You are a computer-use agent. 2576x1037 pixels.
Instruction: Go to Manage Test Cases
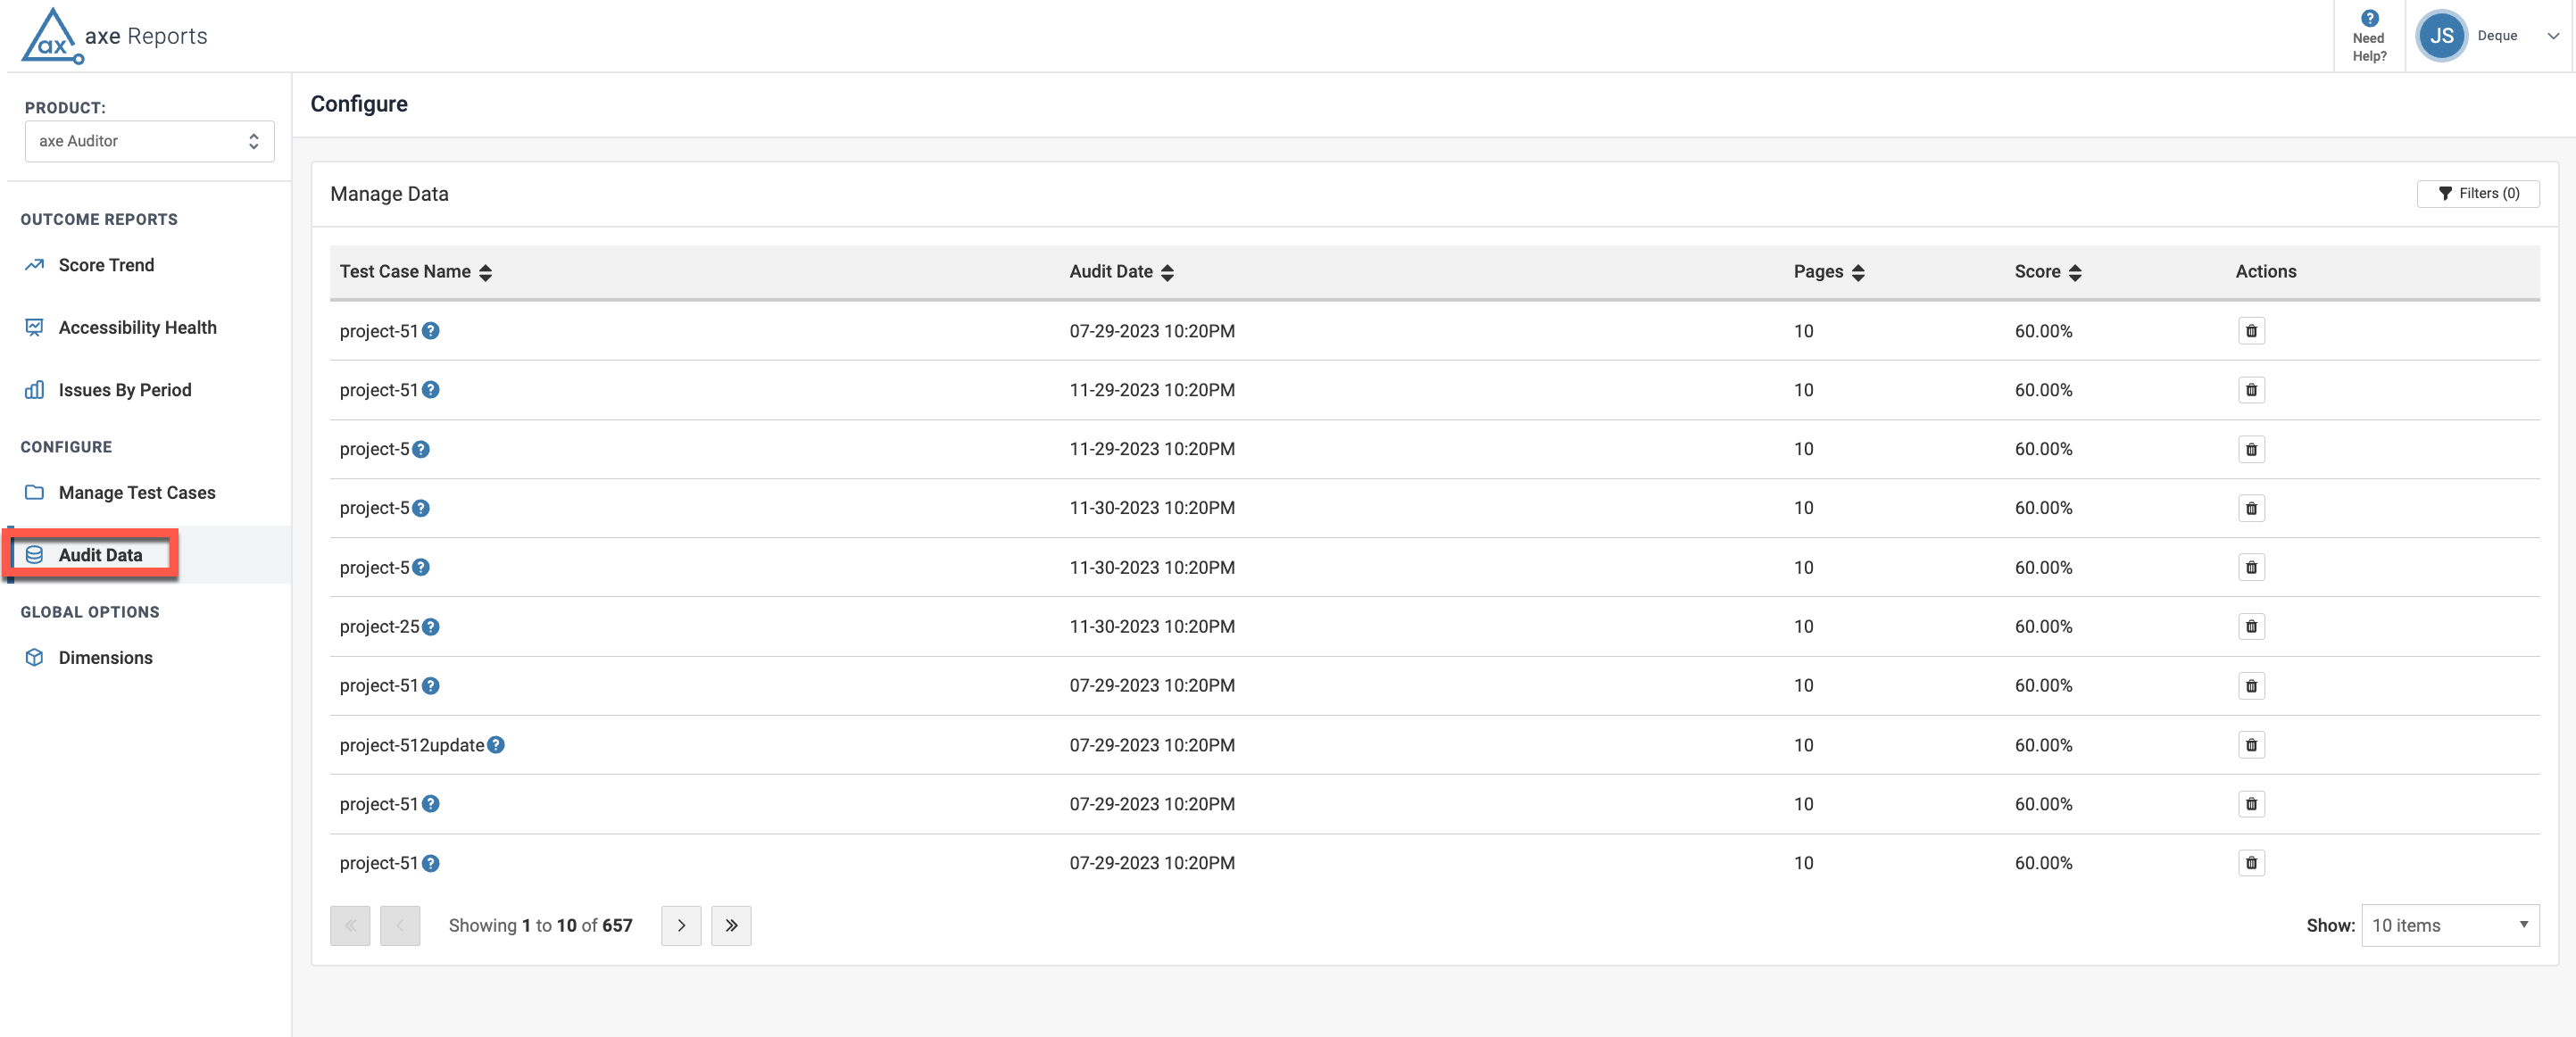click(x=137, y=493)
